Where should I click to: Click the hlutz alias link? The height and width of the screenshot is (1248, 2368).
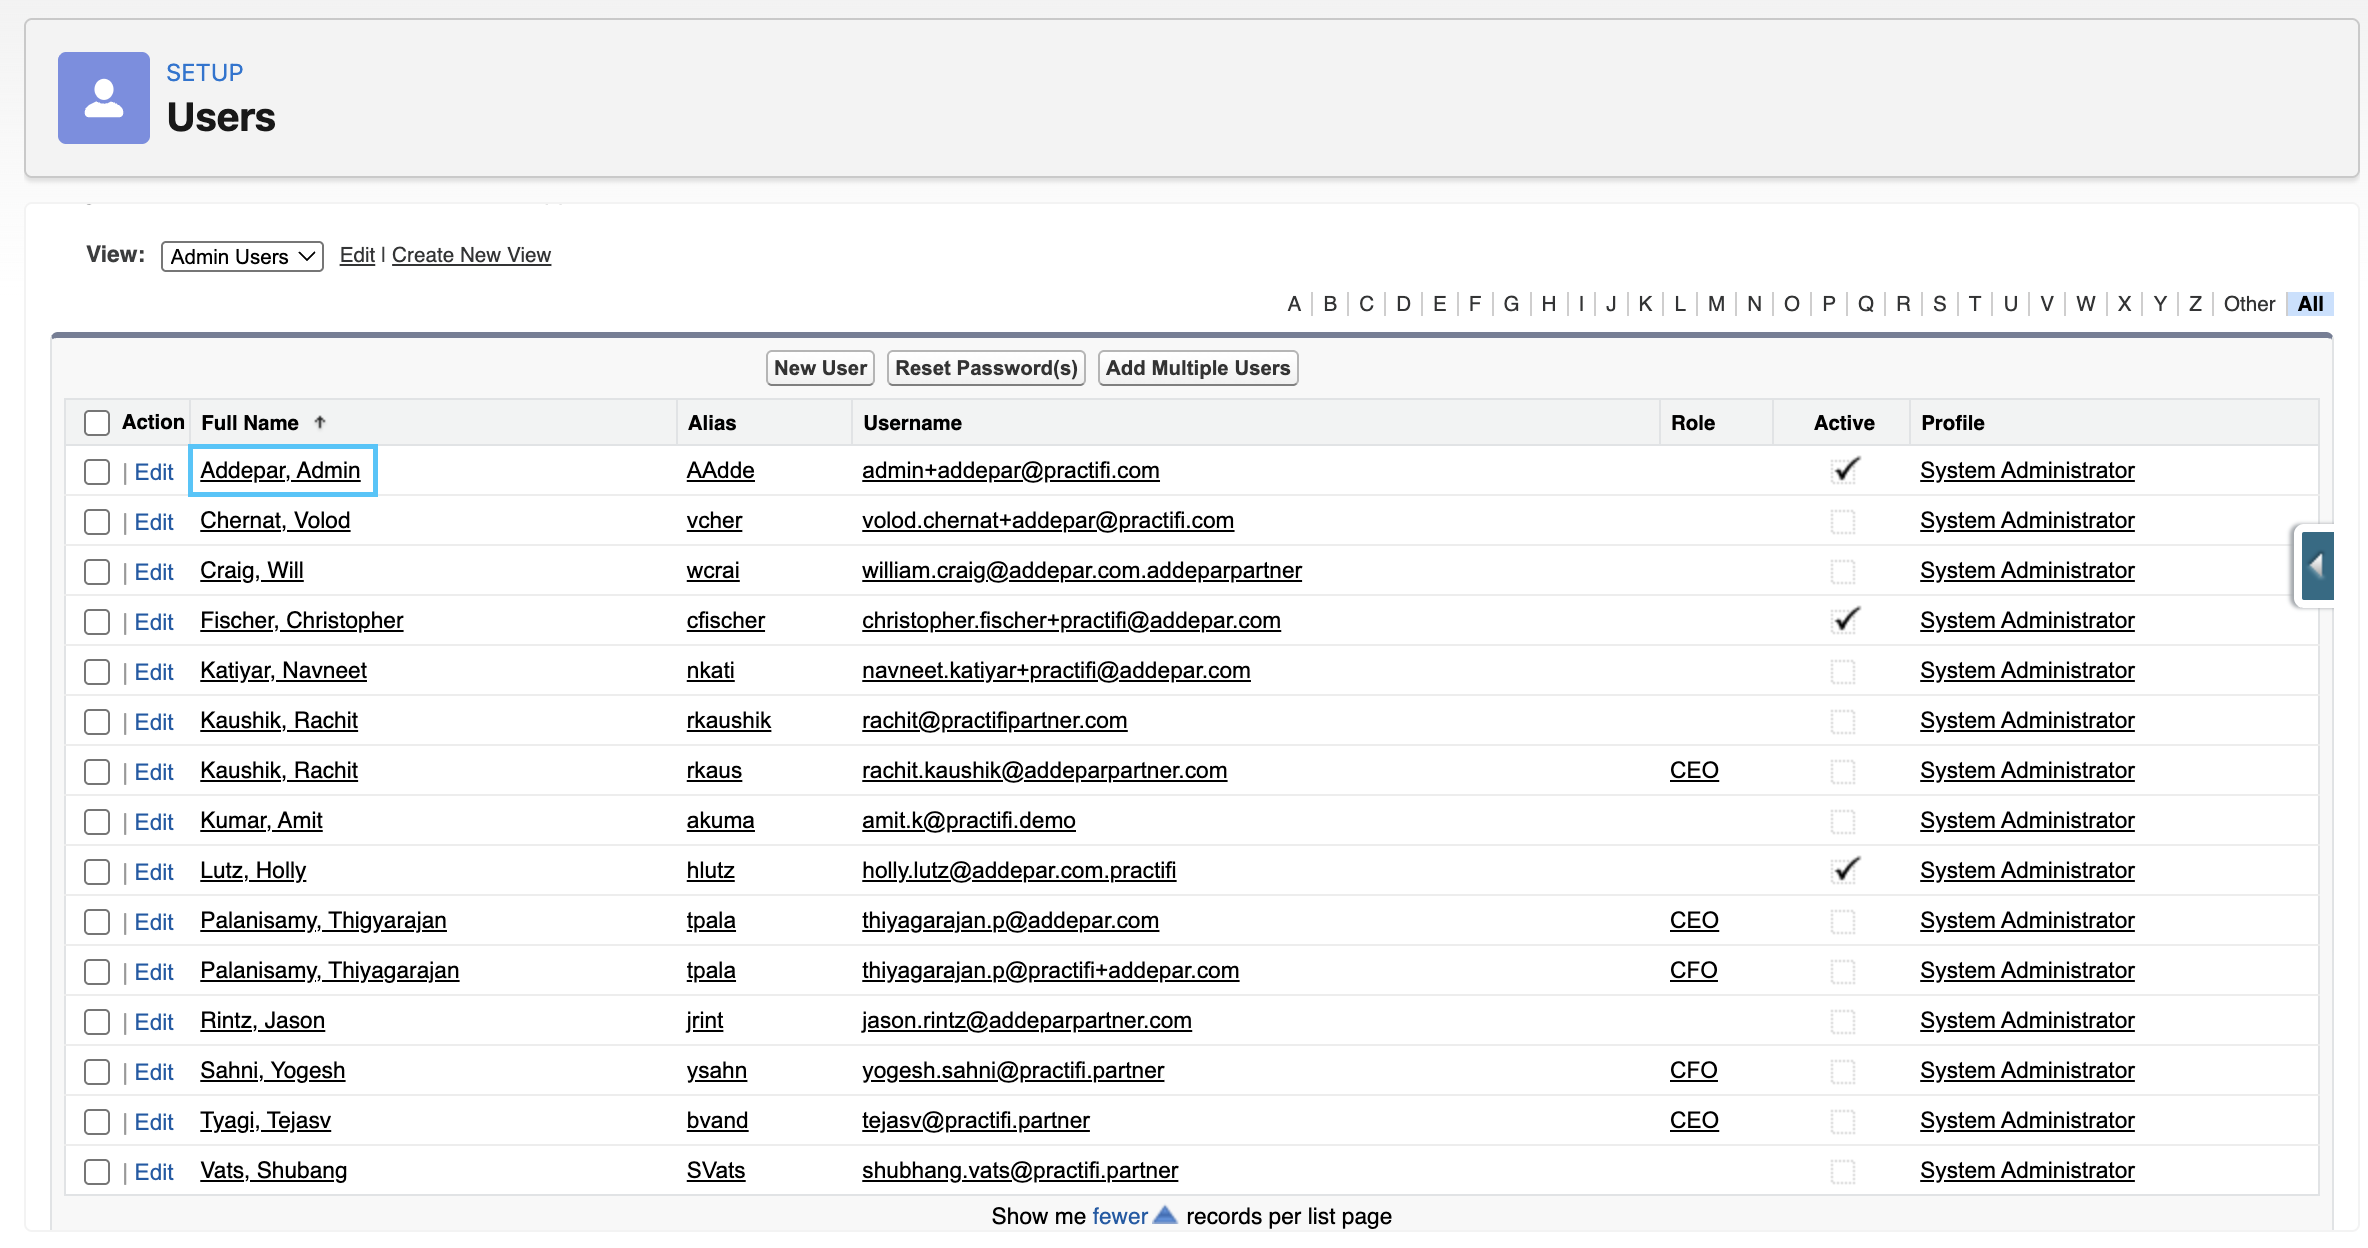tap(711, 870)
